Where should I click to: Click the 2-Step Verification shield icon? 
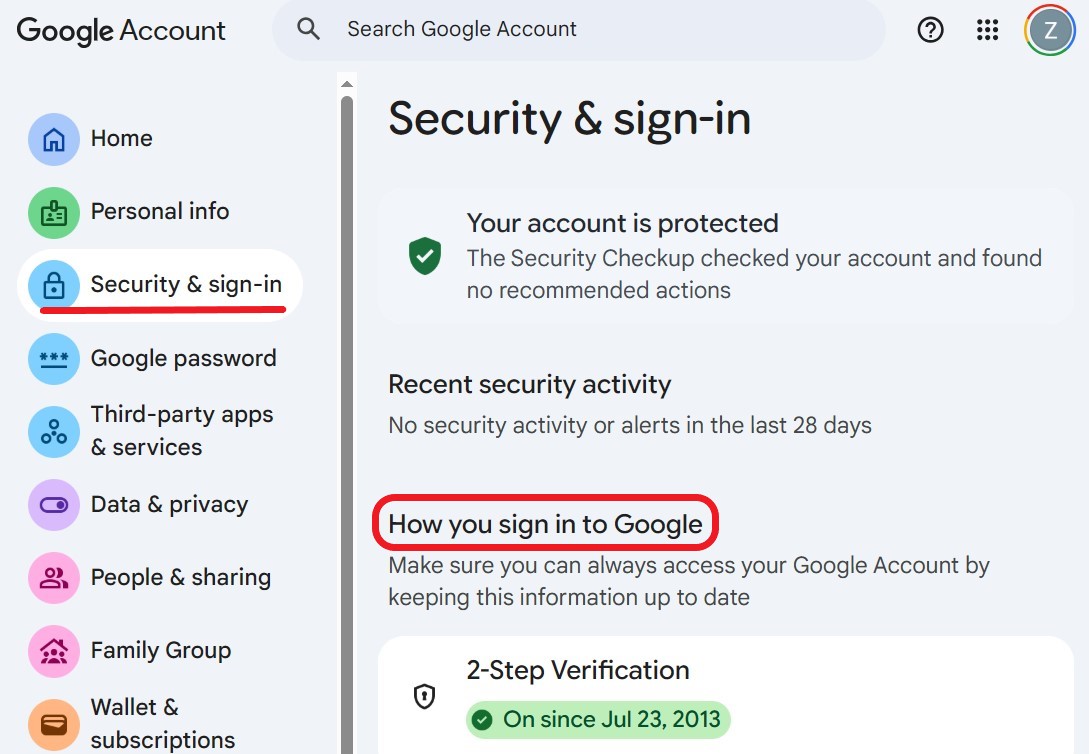click(x=424, y=696)
